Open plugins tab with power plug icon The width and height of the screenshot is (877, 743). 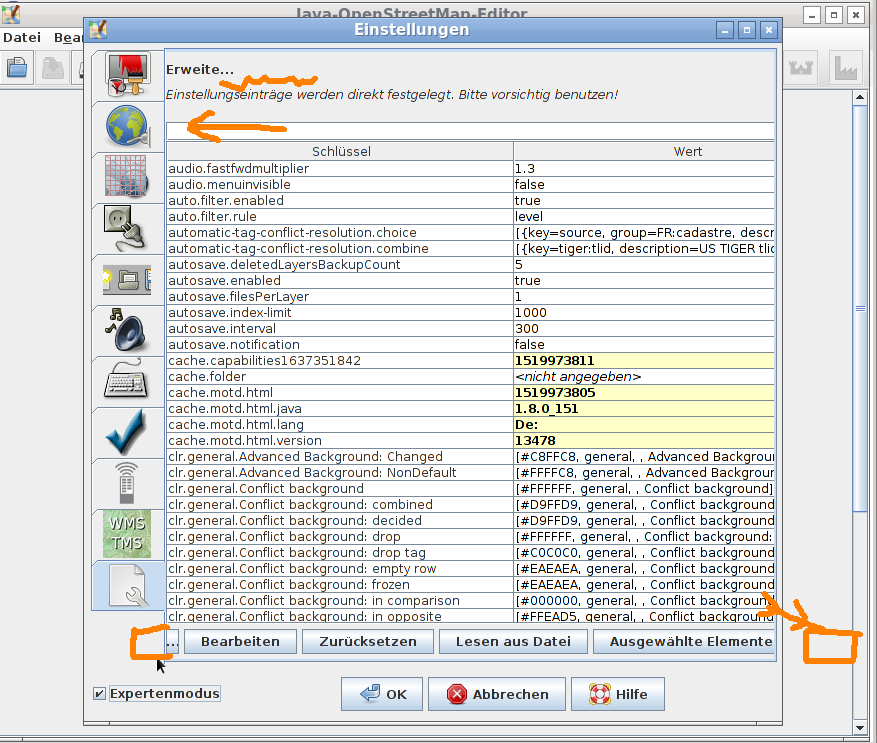127,229
